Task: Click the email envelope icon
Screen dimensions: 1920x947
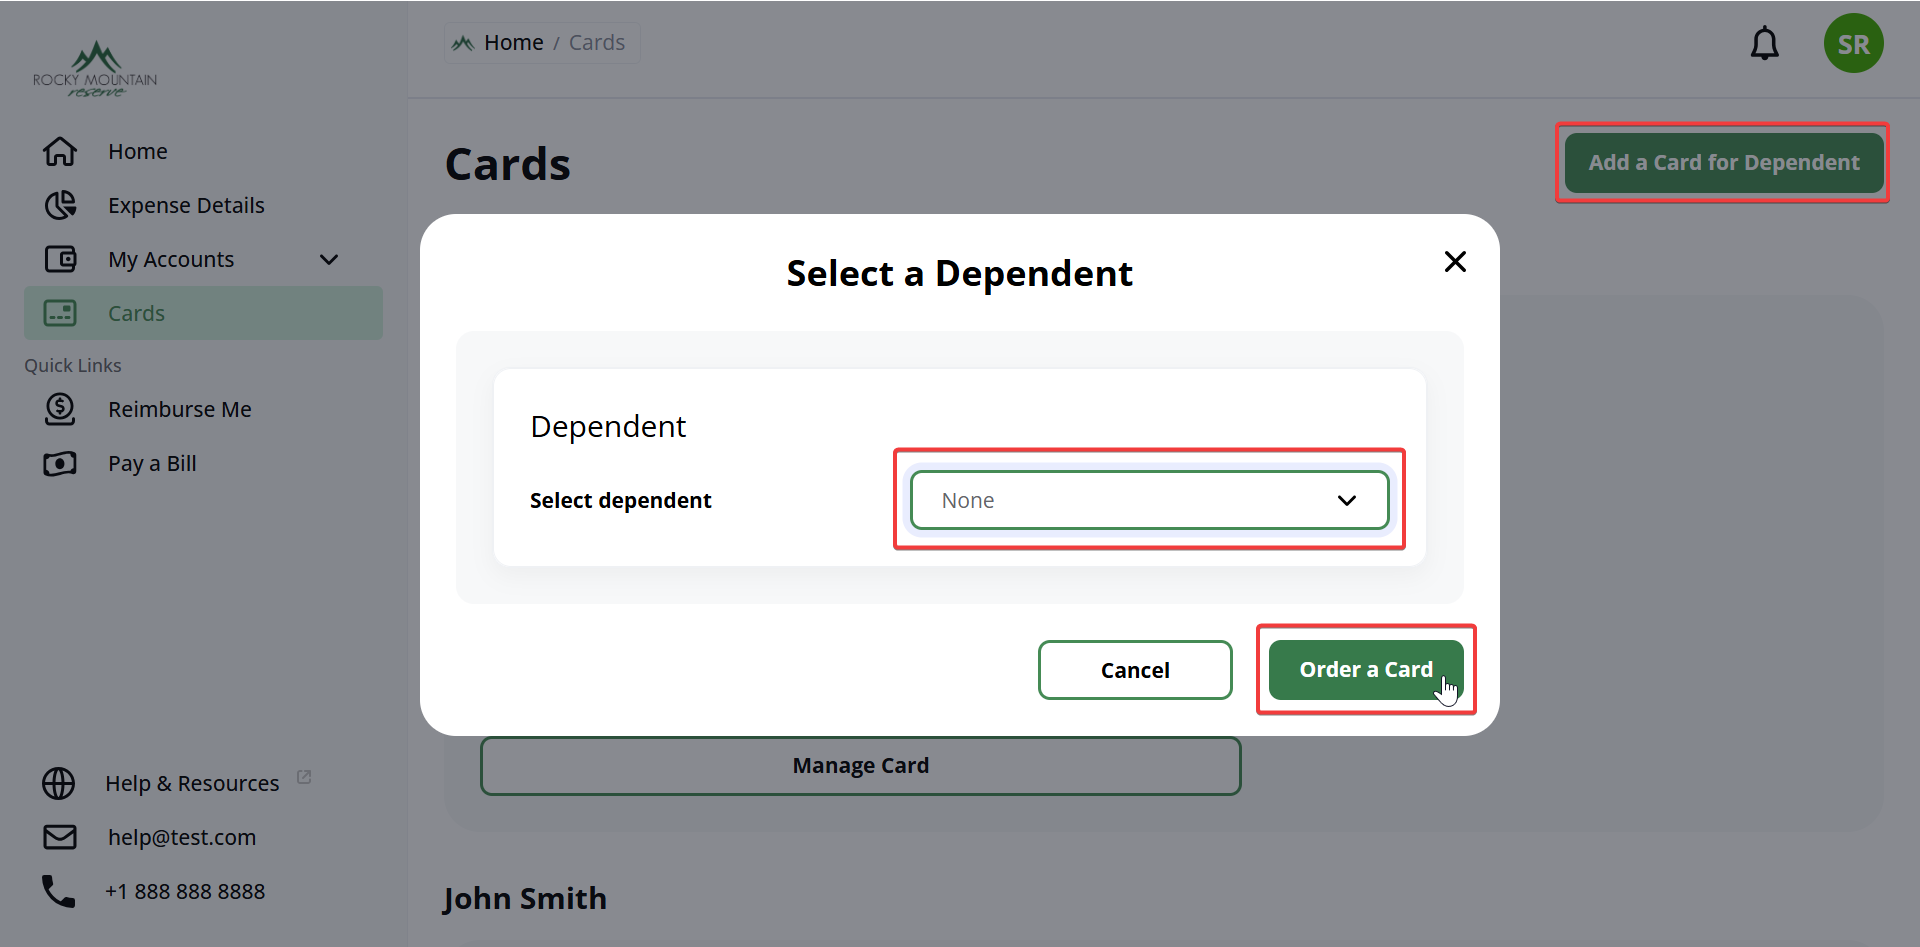Action: coord(60,837)
